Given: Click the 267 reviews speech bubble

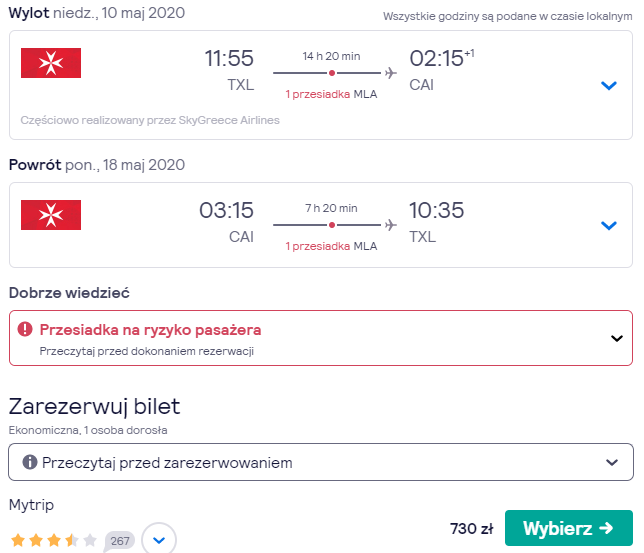Looking at the screenshot, I should (120, 541).
